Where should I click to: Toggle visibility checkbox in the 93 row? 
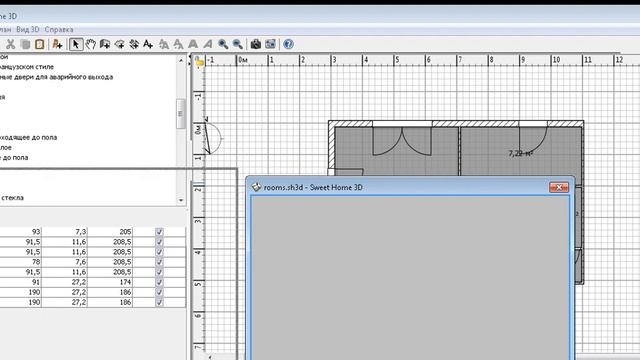point(159,232)
